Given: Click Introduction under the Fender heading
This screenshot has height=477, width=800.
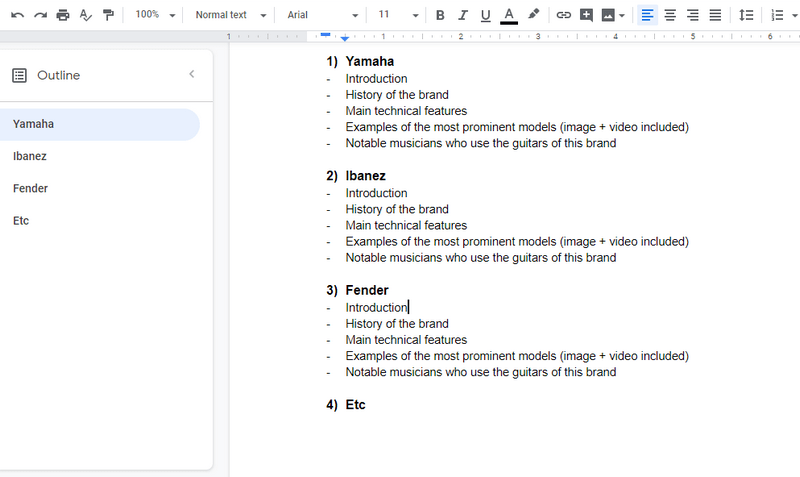Looking at the screenshot, I should [x=377, y=308].
